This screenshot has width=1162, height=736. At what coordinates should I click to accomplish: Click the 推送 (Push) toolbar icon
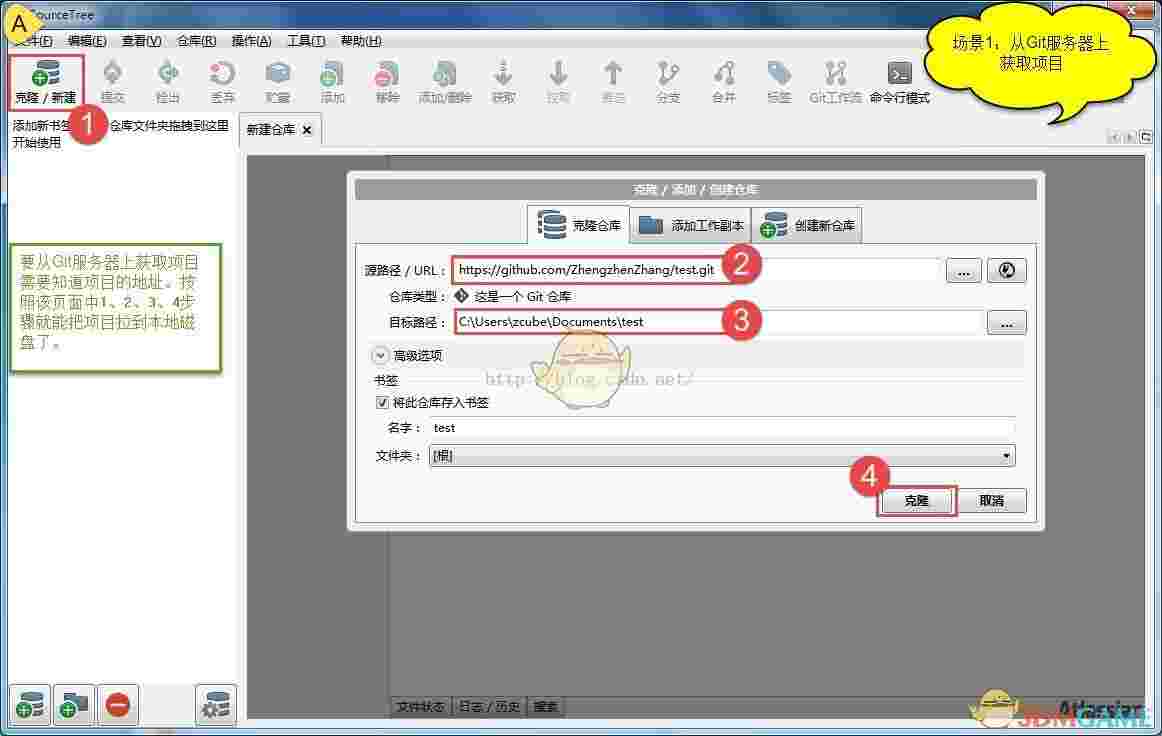click(613, 80)
